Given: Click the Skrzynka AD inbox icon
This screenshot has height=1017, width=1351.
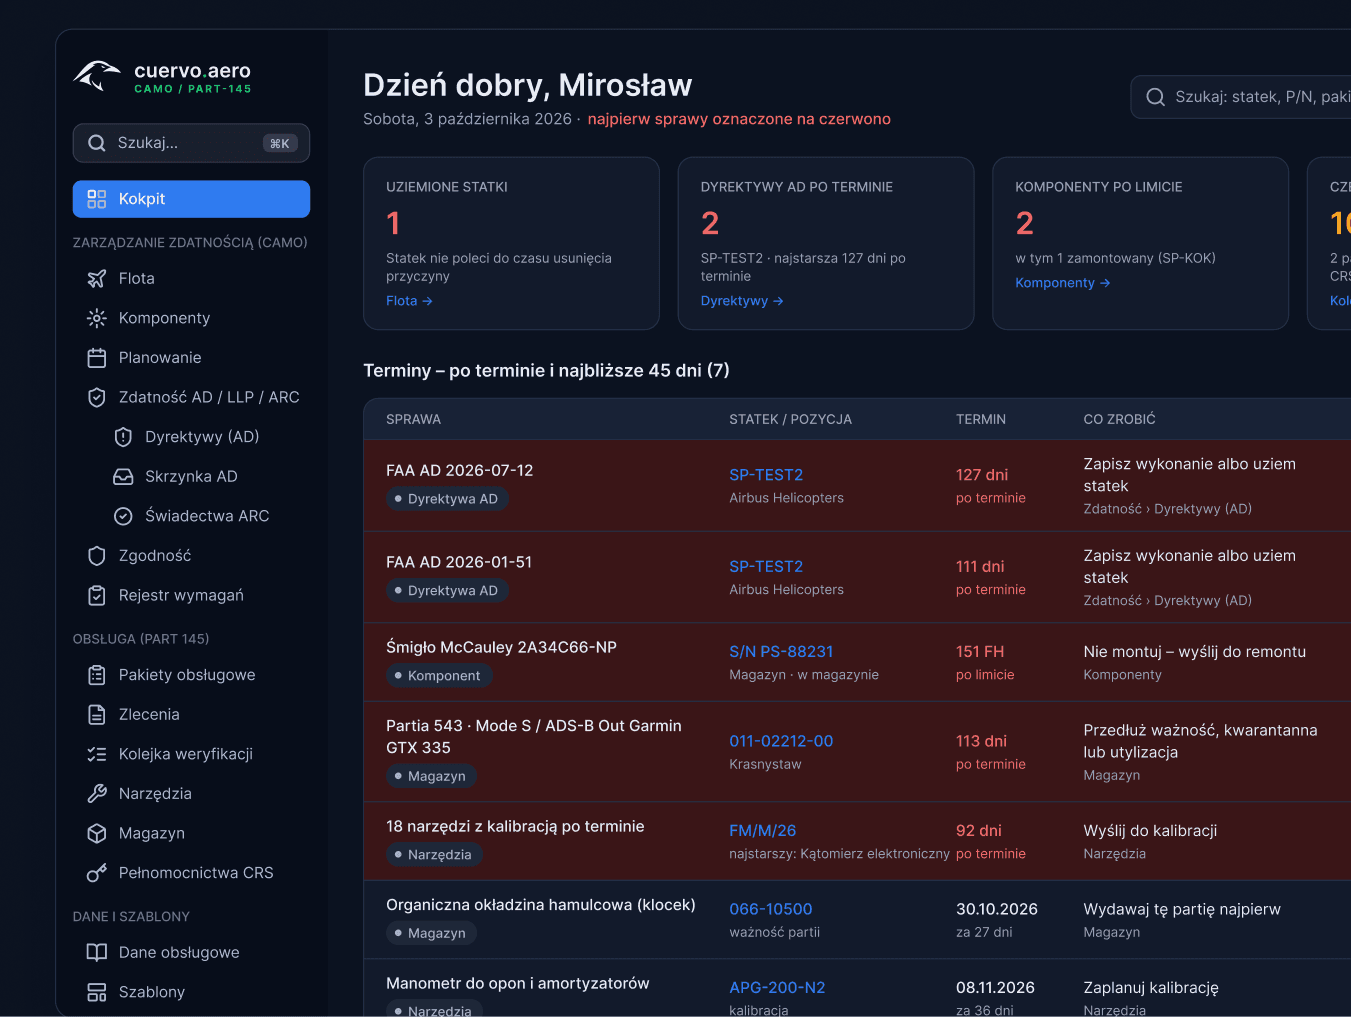Looking at the screenshot, I should pyautogui.click(x=123, y=477).
